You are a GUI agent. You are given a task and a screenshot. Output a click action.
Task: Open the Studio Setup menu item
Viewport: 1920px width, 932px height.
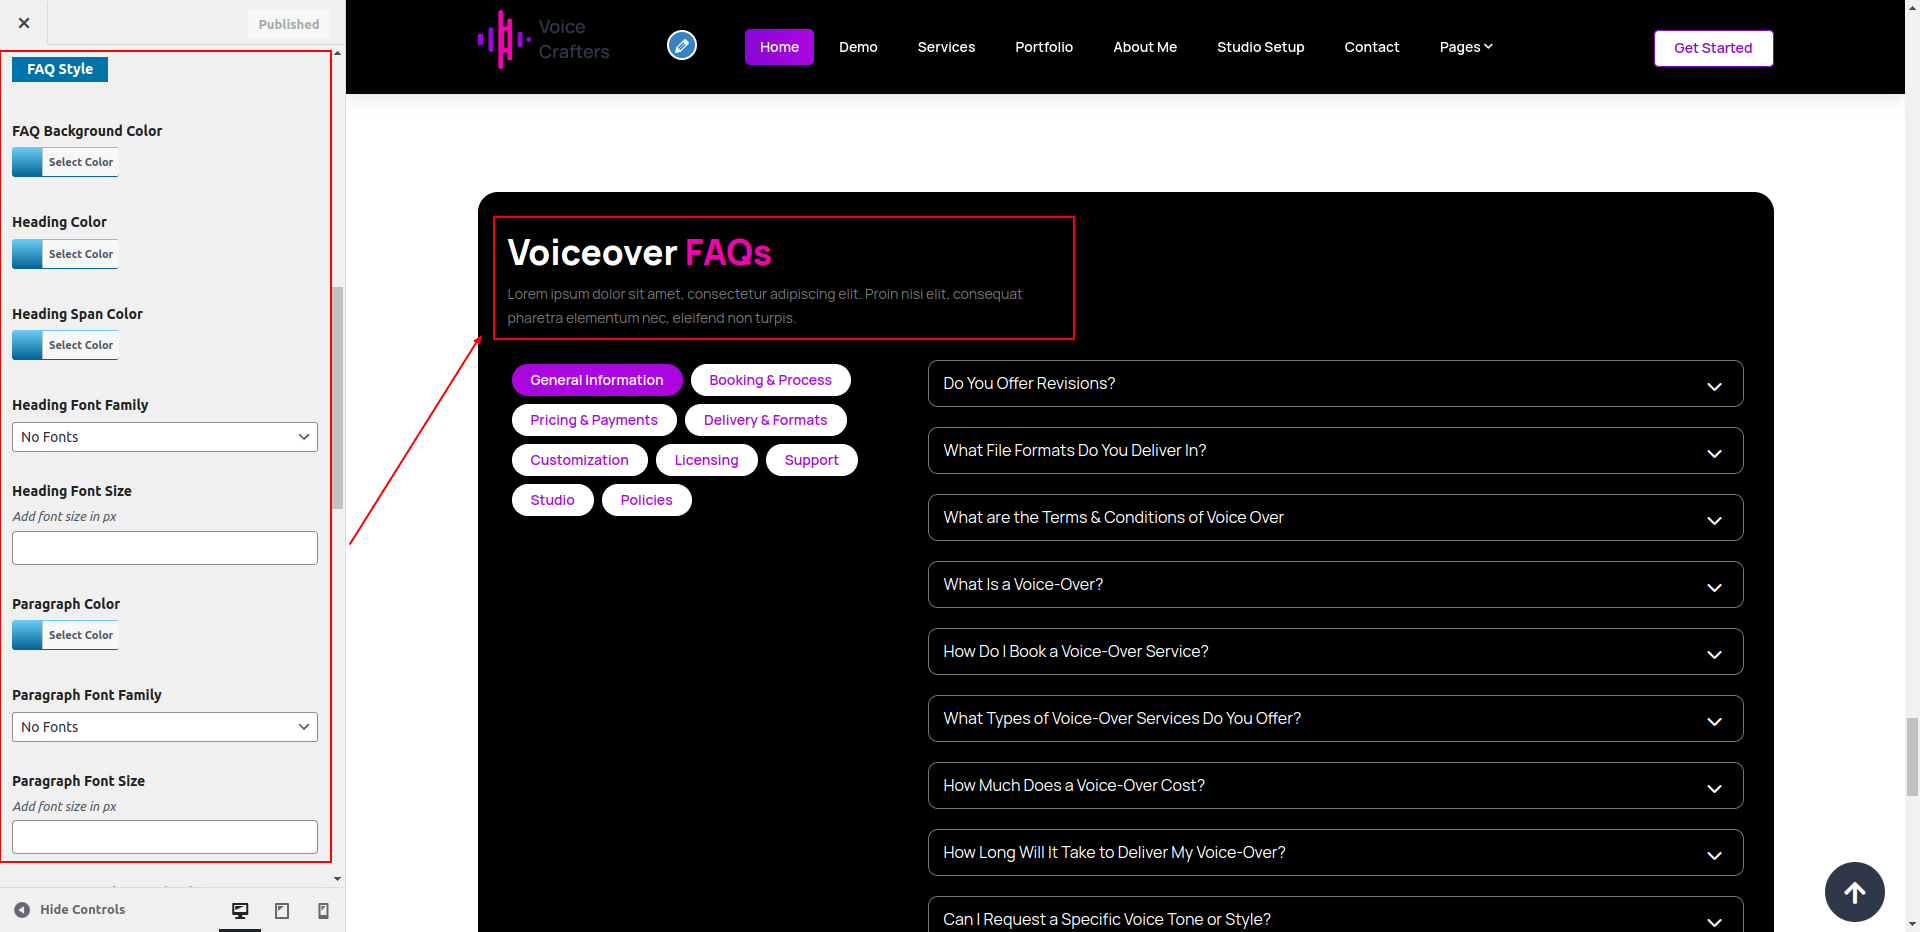pyautogui.click(x=1261, y=47)
